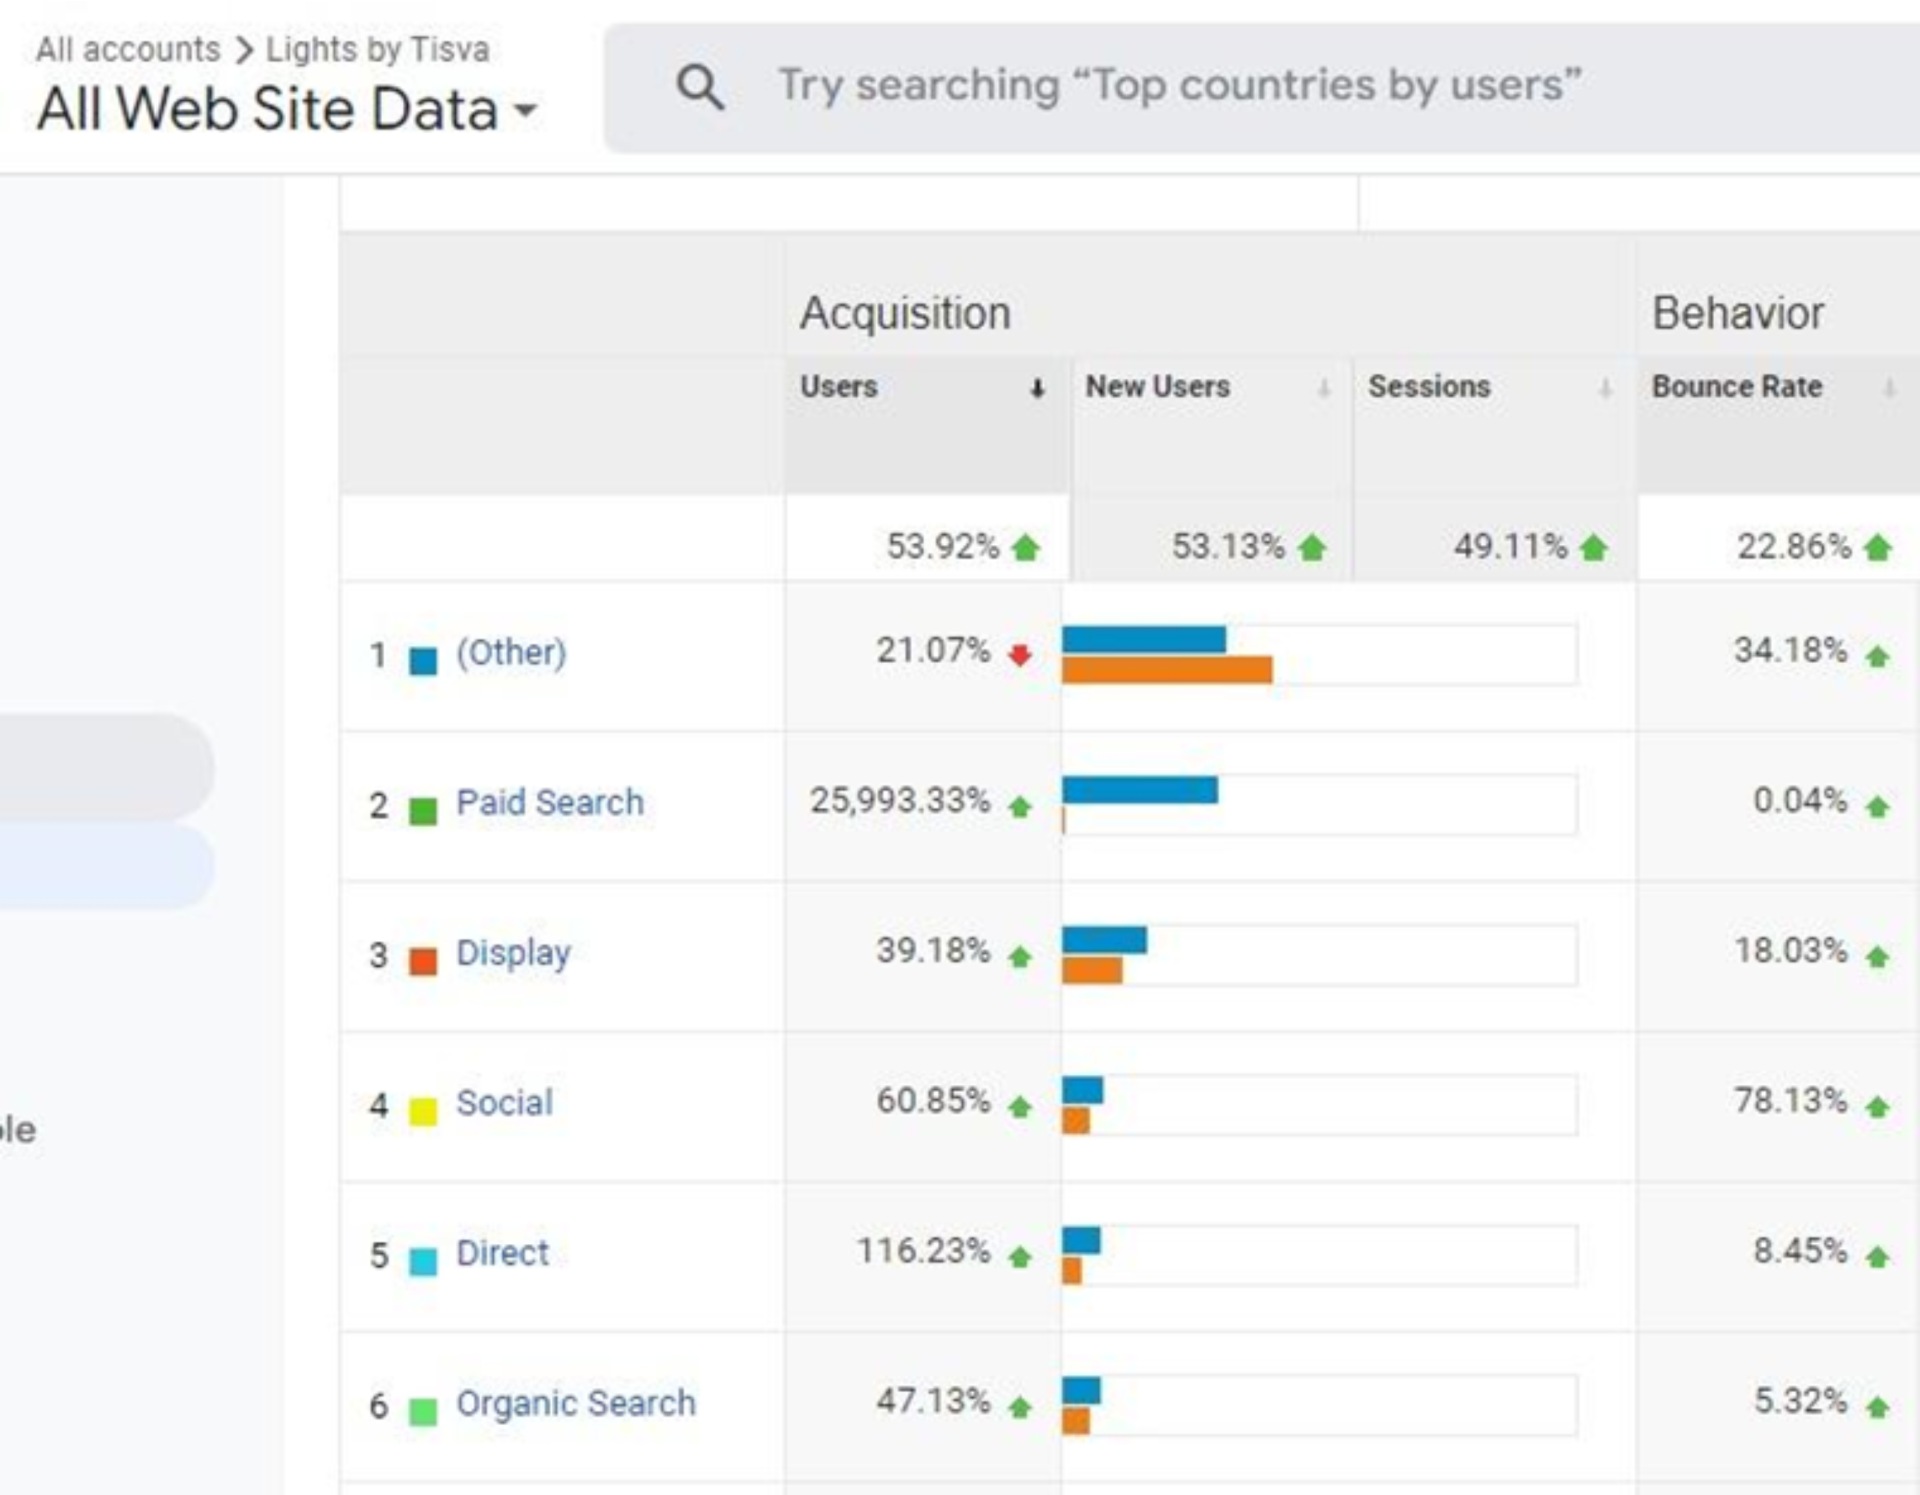
Task: Click the orange Display color swatch
Action: pos(423,961)
